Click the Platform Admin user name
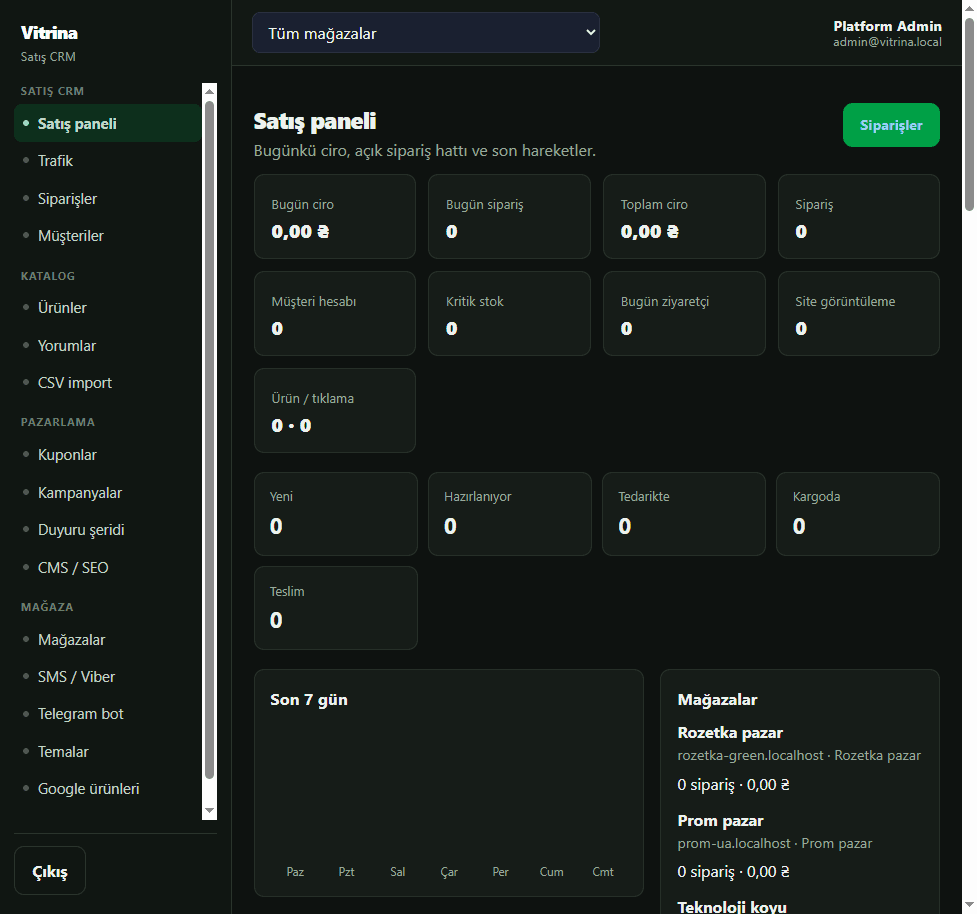Image resolution: width=977 pixels, height=914 pixels. point(887,26)
